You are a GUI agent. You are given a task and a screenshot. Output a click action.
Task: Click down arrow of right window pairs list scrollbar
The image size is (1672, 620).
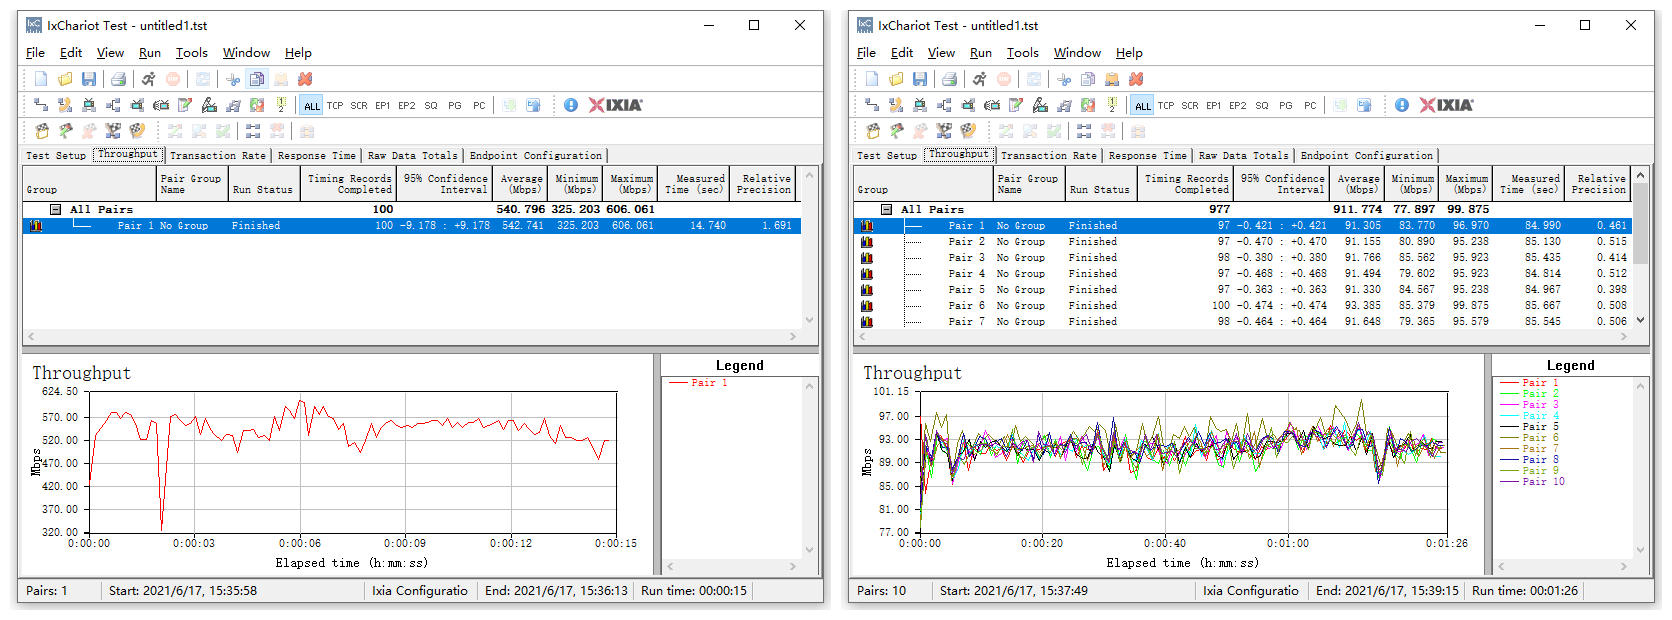point(1639,320)
